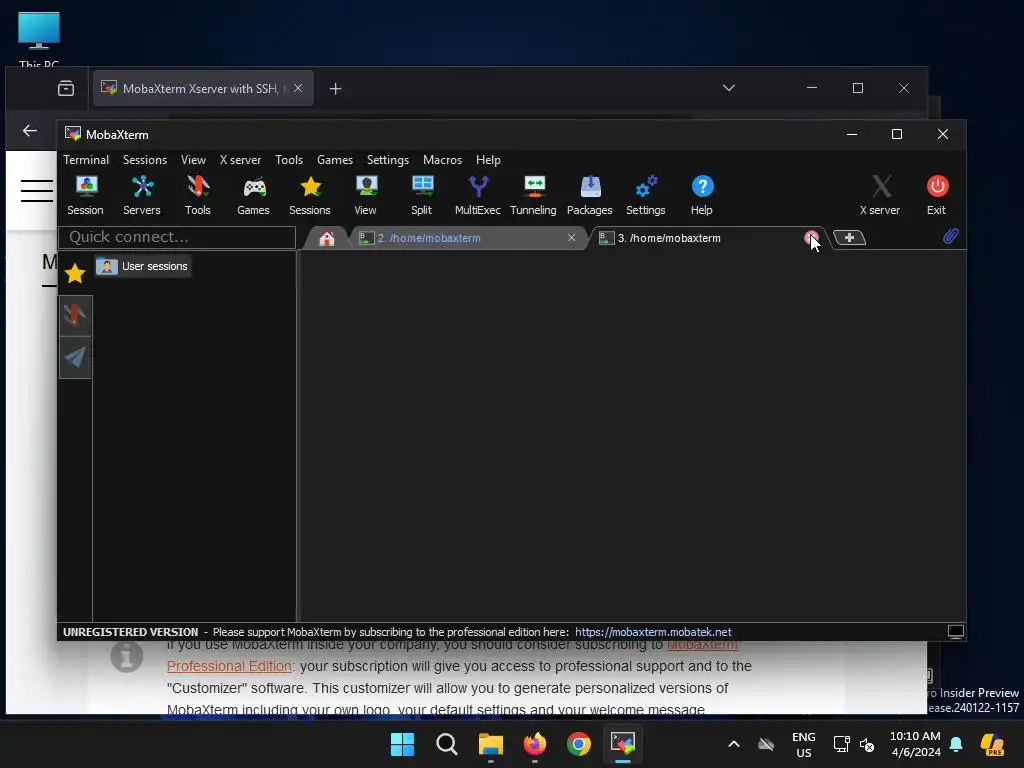Viewport: 1024px width, 768px height.
Task: Open the Tools sidebar tab icon
Action: pyautogui.click(x=75, y=315)
